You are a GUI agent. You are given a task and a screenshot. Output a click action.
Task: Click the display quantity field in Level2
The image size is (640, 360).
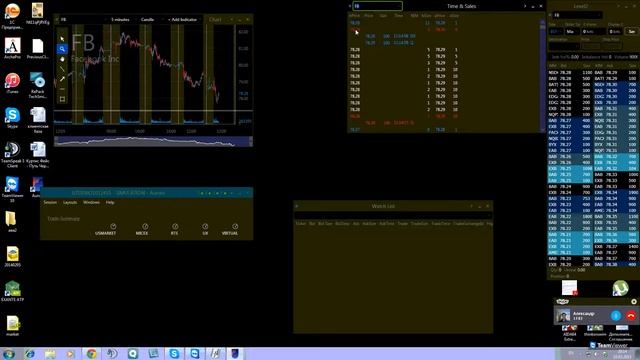pyautogui.click(x=616, y=31)
